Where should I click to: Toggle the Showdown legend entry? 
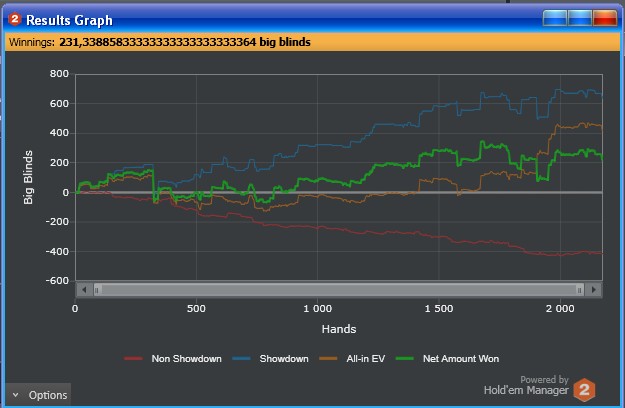[x=270, y=359]
